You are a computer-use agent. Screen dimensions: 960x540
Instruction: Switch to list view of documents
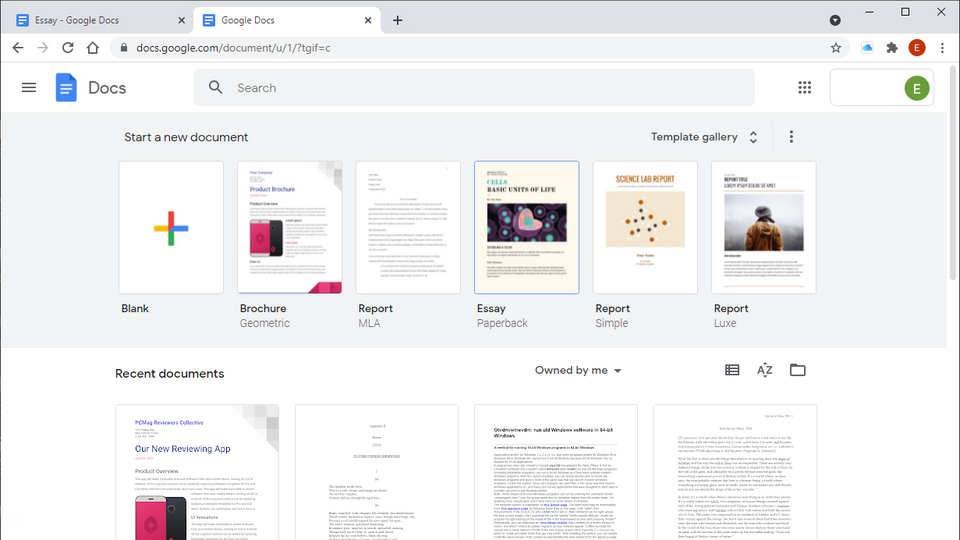[732, 370]
